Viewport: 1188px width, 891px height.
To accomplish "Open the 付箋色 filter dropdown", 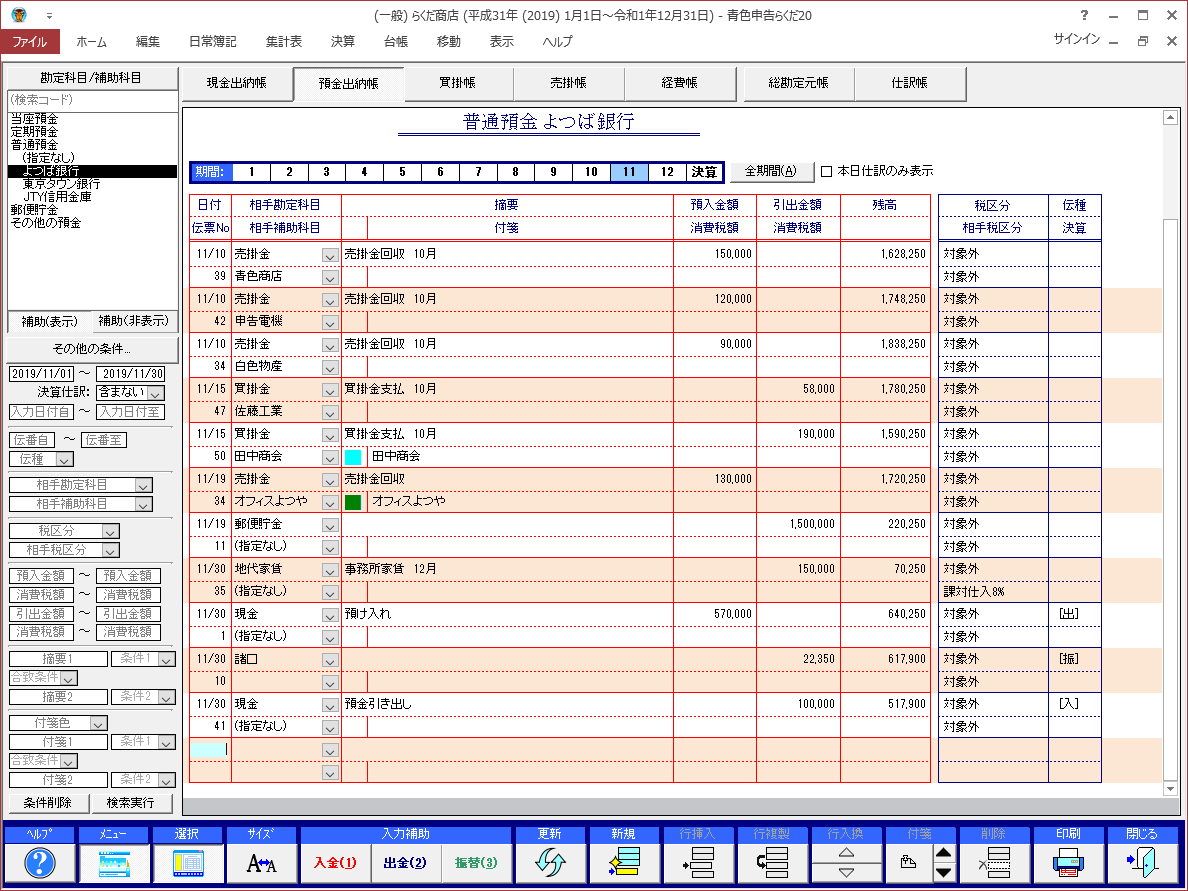I will [98, 724].
